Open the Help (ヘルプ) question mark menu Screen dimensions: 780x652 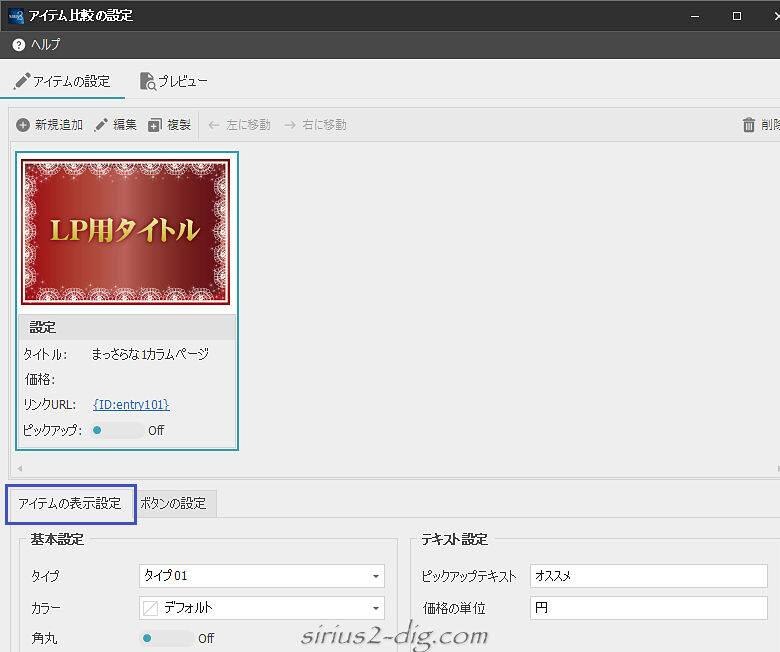coord(18,45)
